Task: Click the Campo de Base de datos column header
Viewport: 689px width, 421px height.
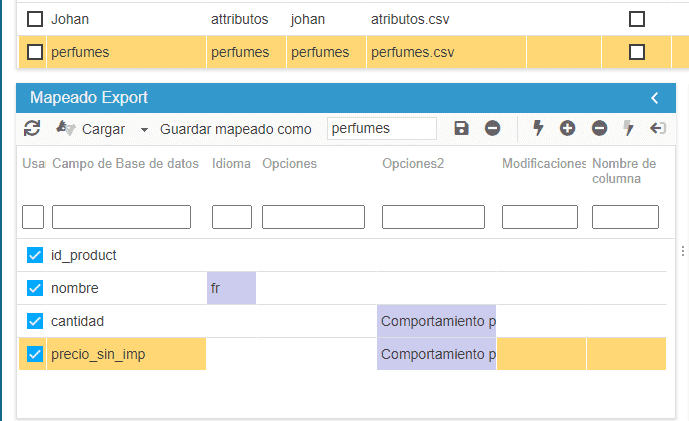Action: pos(125,163)
